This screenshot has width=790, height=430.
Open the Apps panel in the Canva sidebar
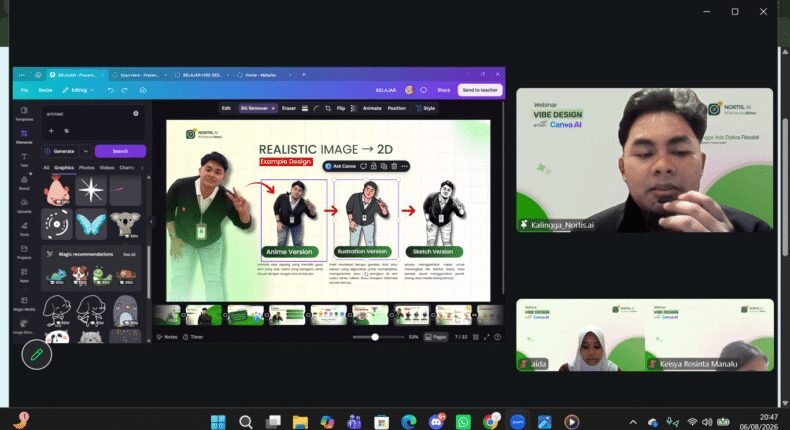[24, 275]
